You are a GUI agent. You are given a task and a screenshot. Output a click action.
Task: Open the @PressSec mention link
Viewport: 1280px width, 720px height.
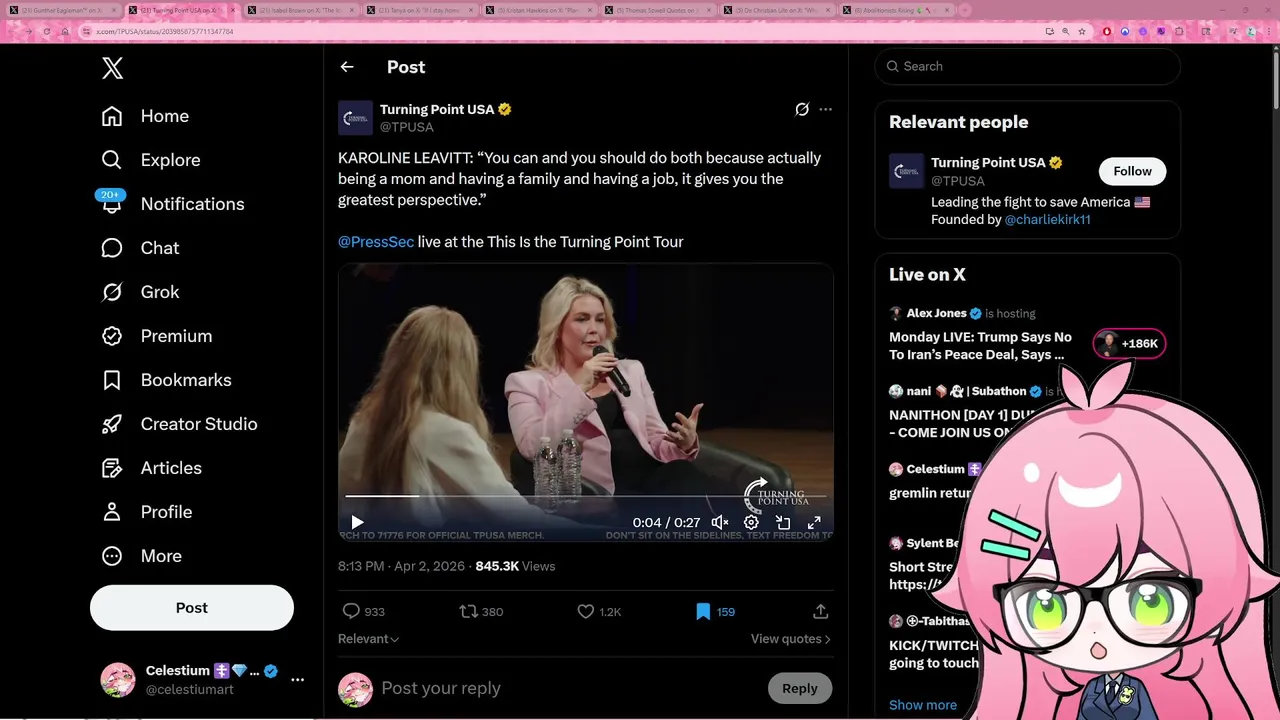[376, 242]
